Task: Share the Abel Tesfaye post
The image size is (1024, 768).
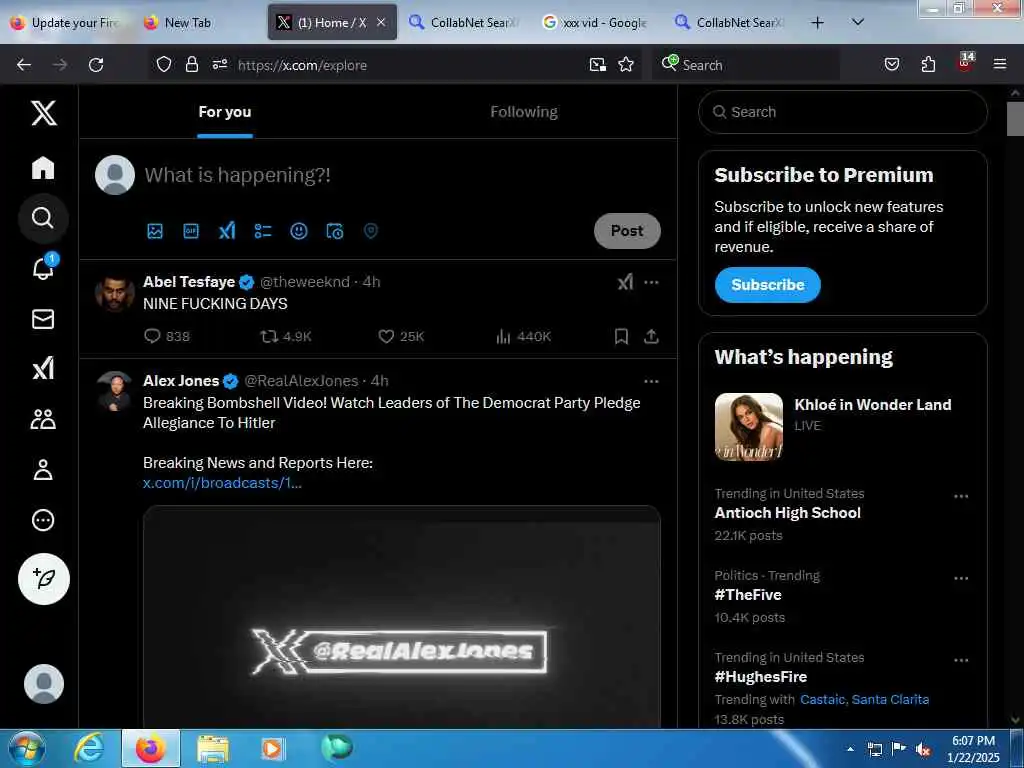Action: (x=651, y=336)
